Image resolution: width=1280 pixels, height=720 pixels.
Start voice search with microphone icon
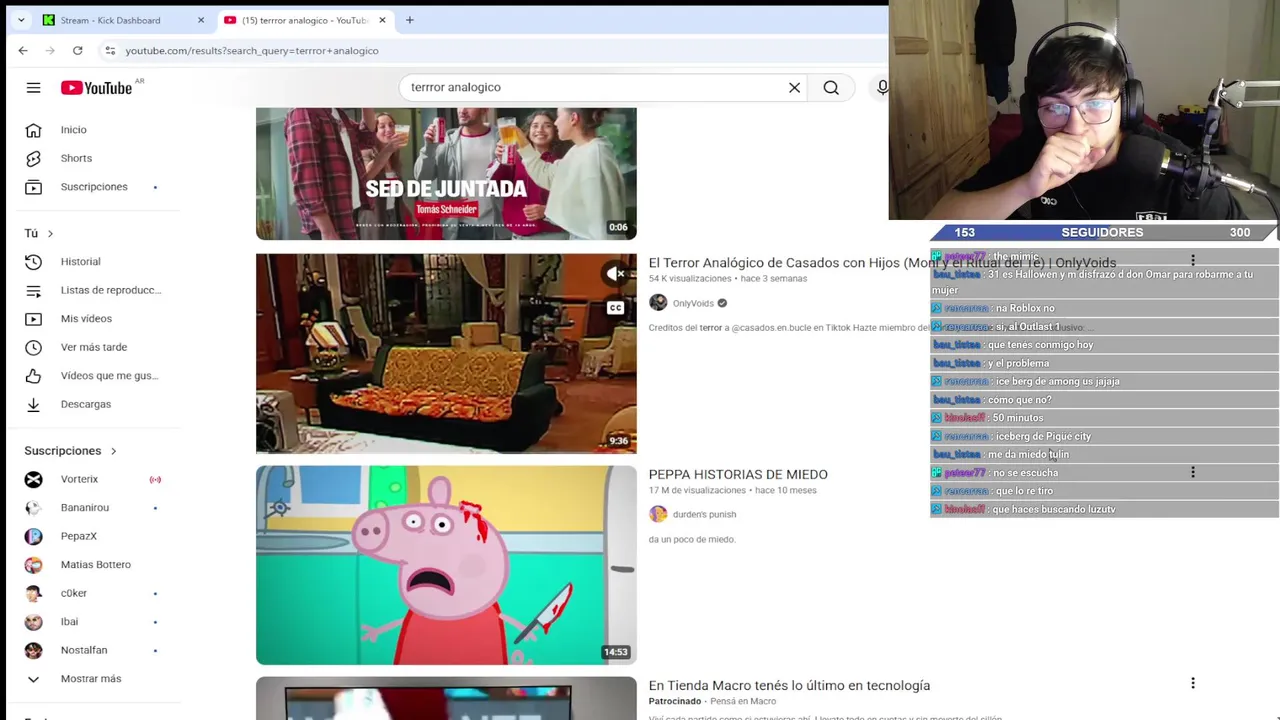882,88
